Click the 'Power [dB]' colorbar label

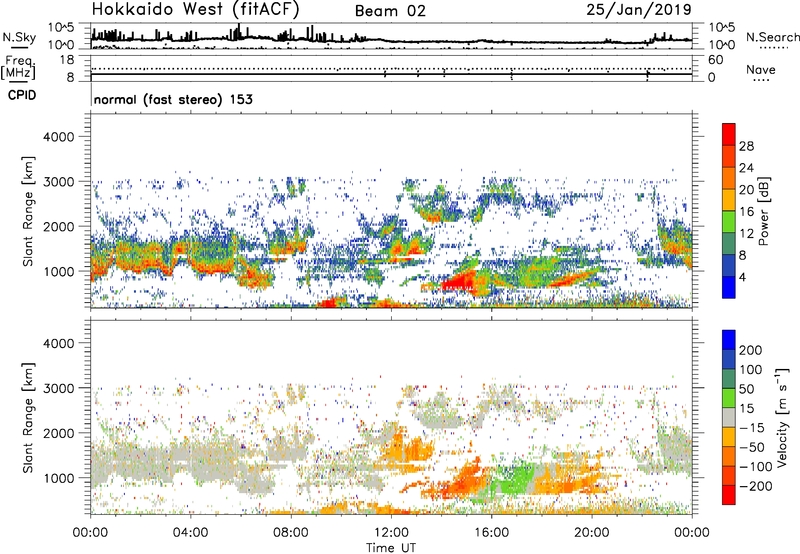tap(764, 211)
